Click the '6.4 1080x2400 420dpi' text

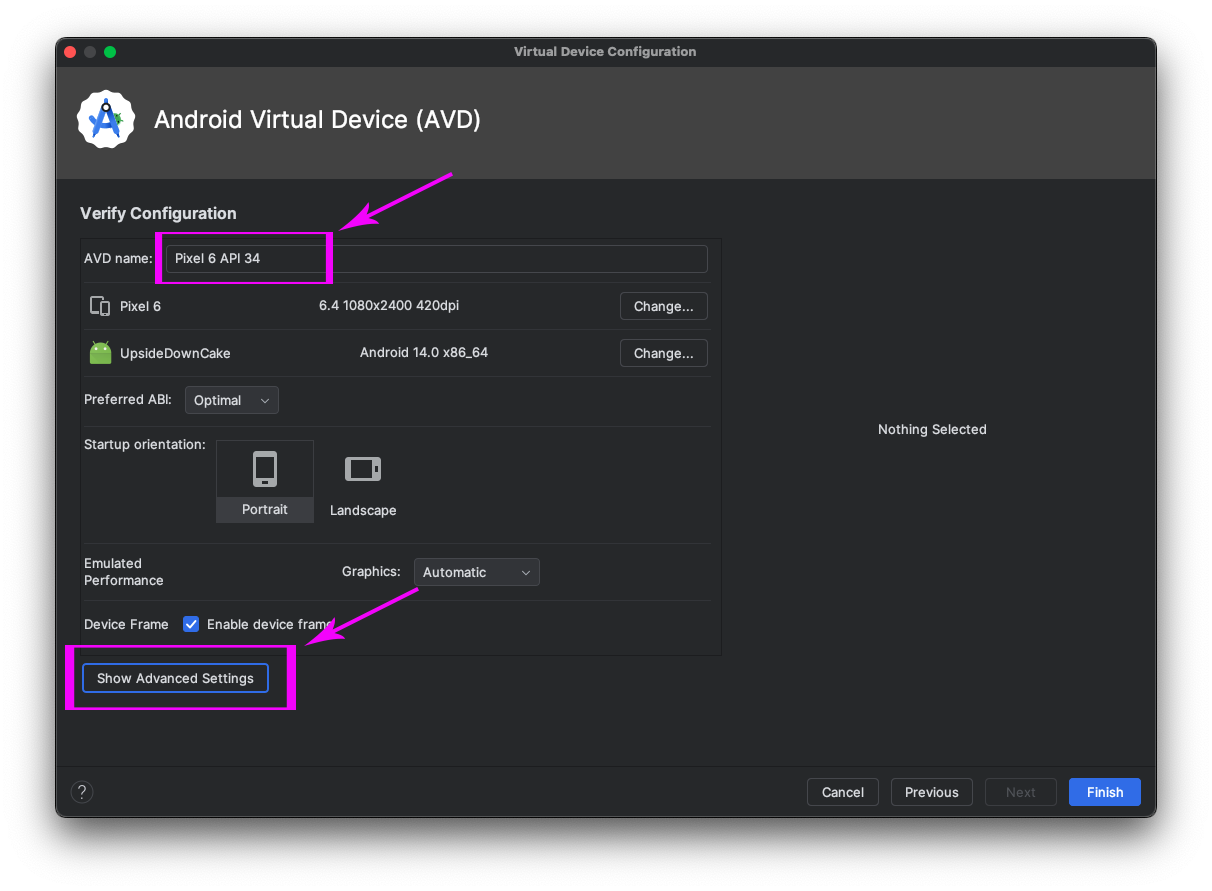click(389, 306)
